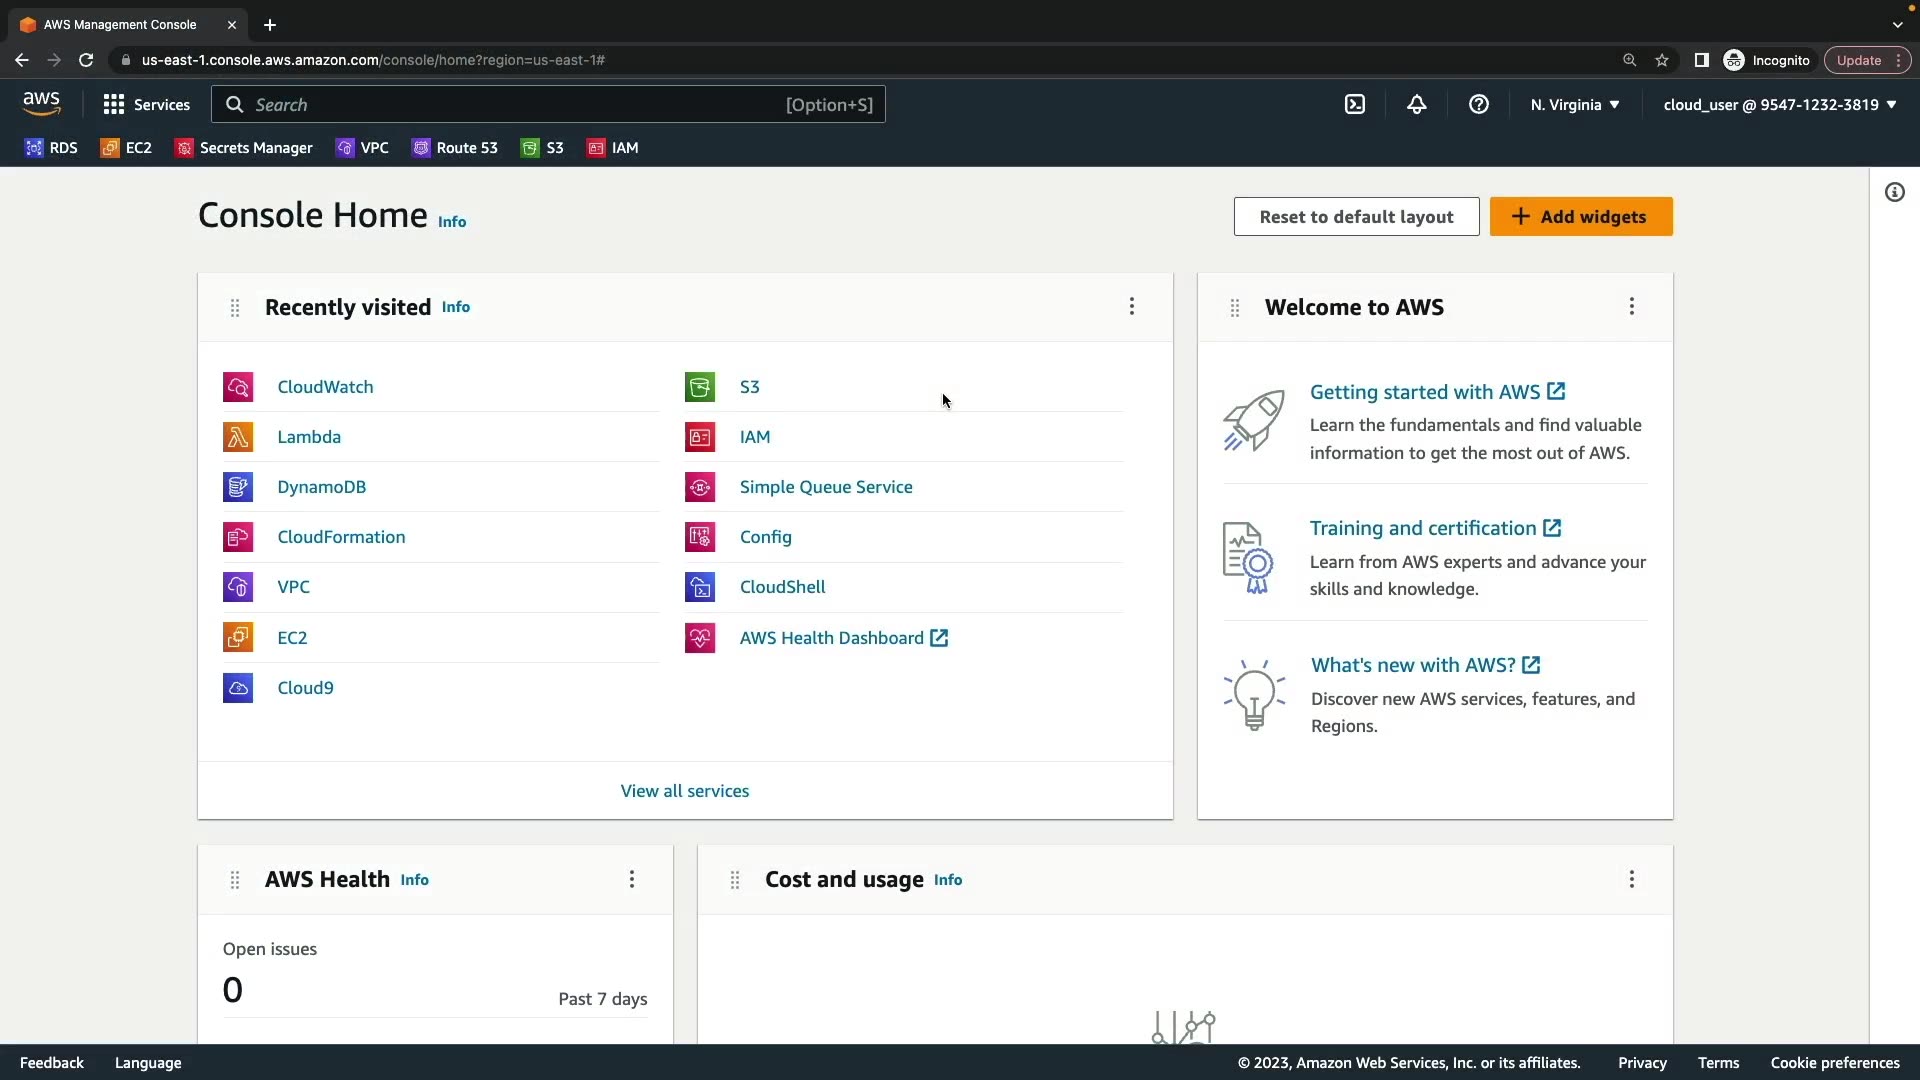Click the Lambda service icon

238,437
